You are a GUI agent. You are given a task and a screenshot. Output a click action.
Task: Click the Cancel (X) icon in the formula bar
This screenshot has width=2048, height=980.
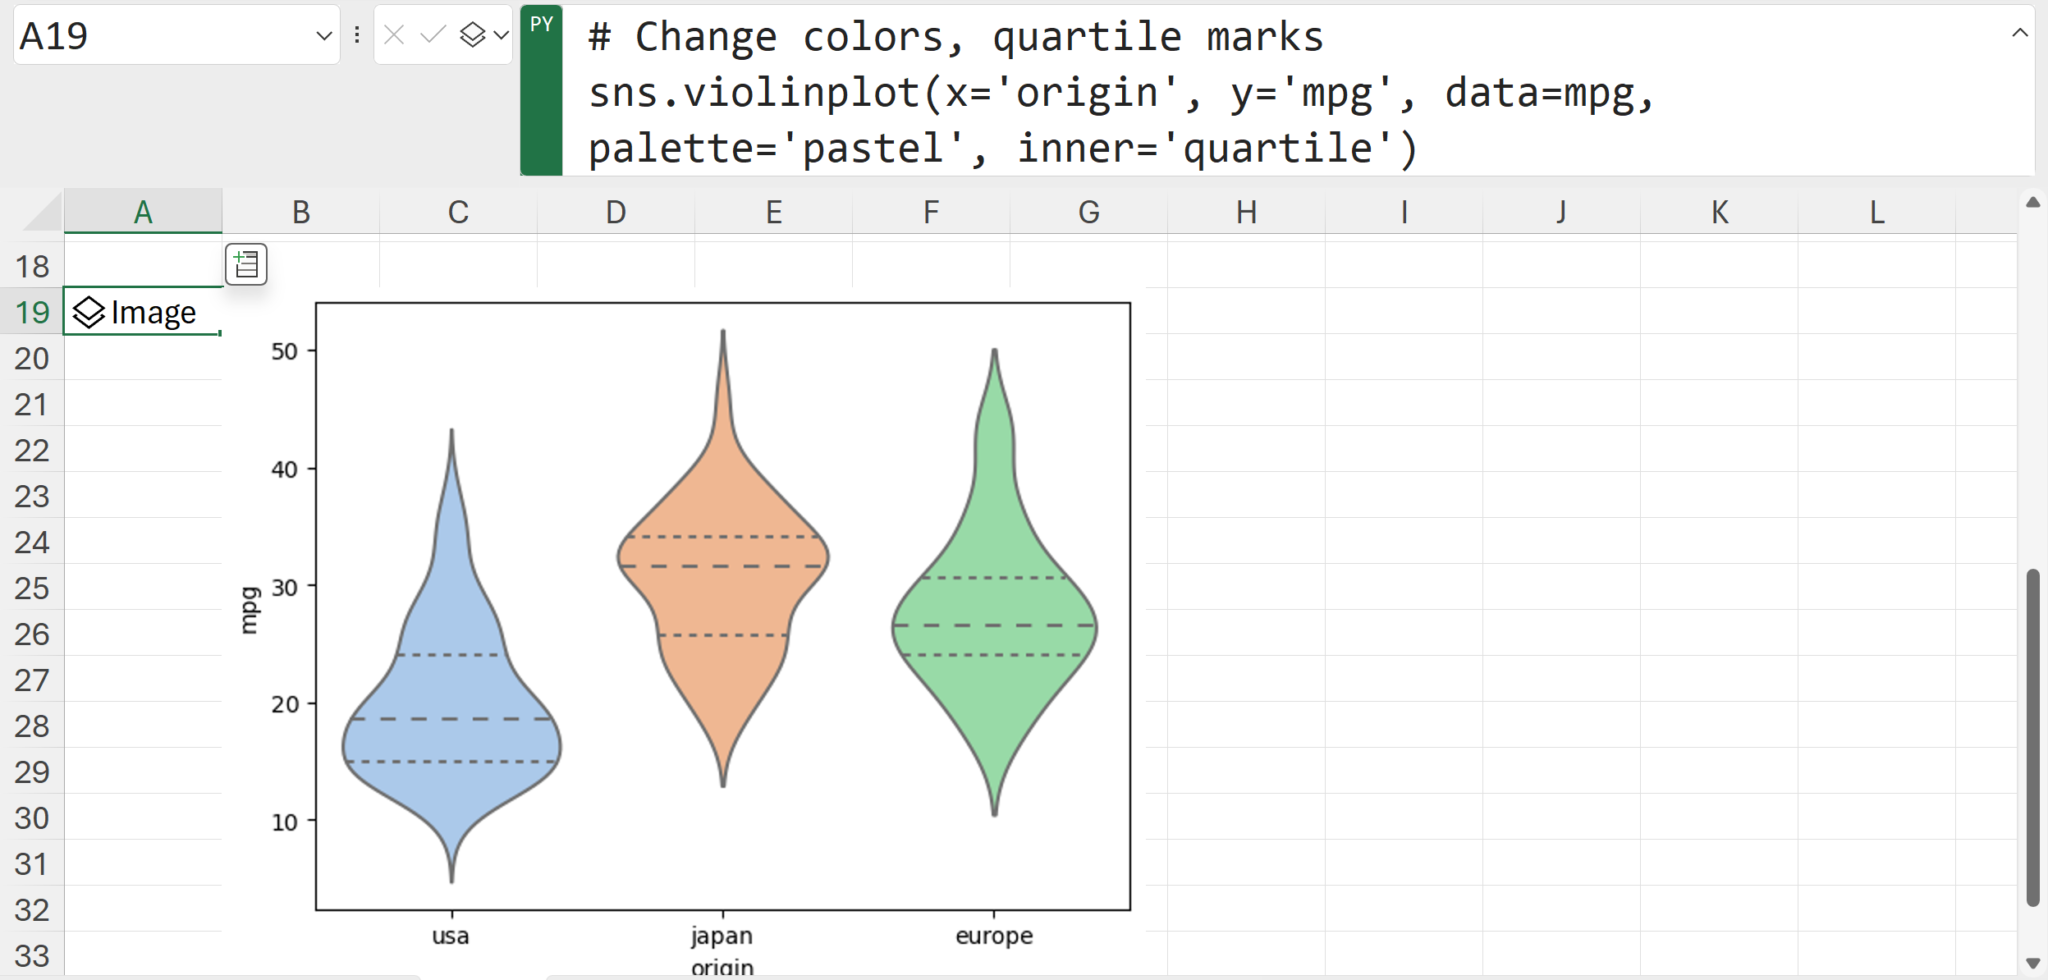pyautogui.click(x=394, y=33)
